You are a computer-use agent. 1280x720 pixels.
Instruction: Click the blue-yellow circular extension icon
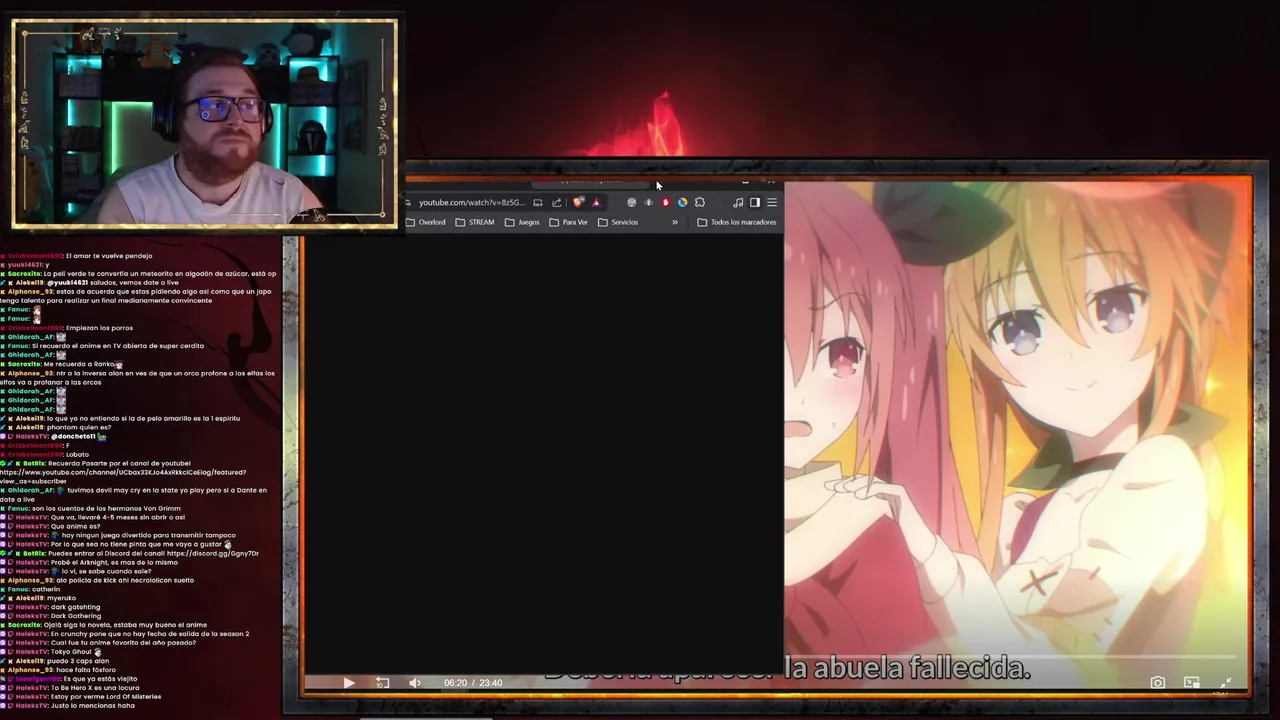pyautogui.click(x=682, y=203)
